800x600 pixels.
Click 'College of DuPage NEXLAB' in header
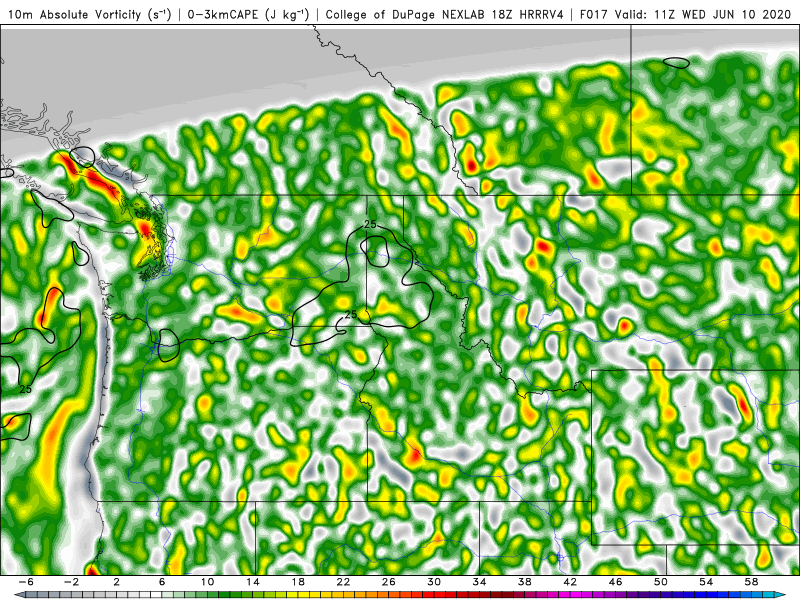(x=406, y=14)
